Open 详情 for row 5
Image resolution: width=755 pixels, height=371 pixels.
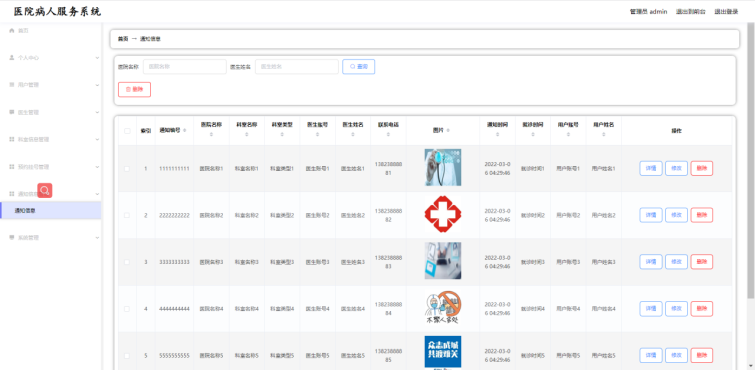point(651,355)
